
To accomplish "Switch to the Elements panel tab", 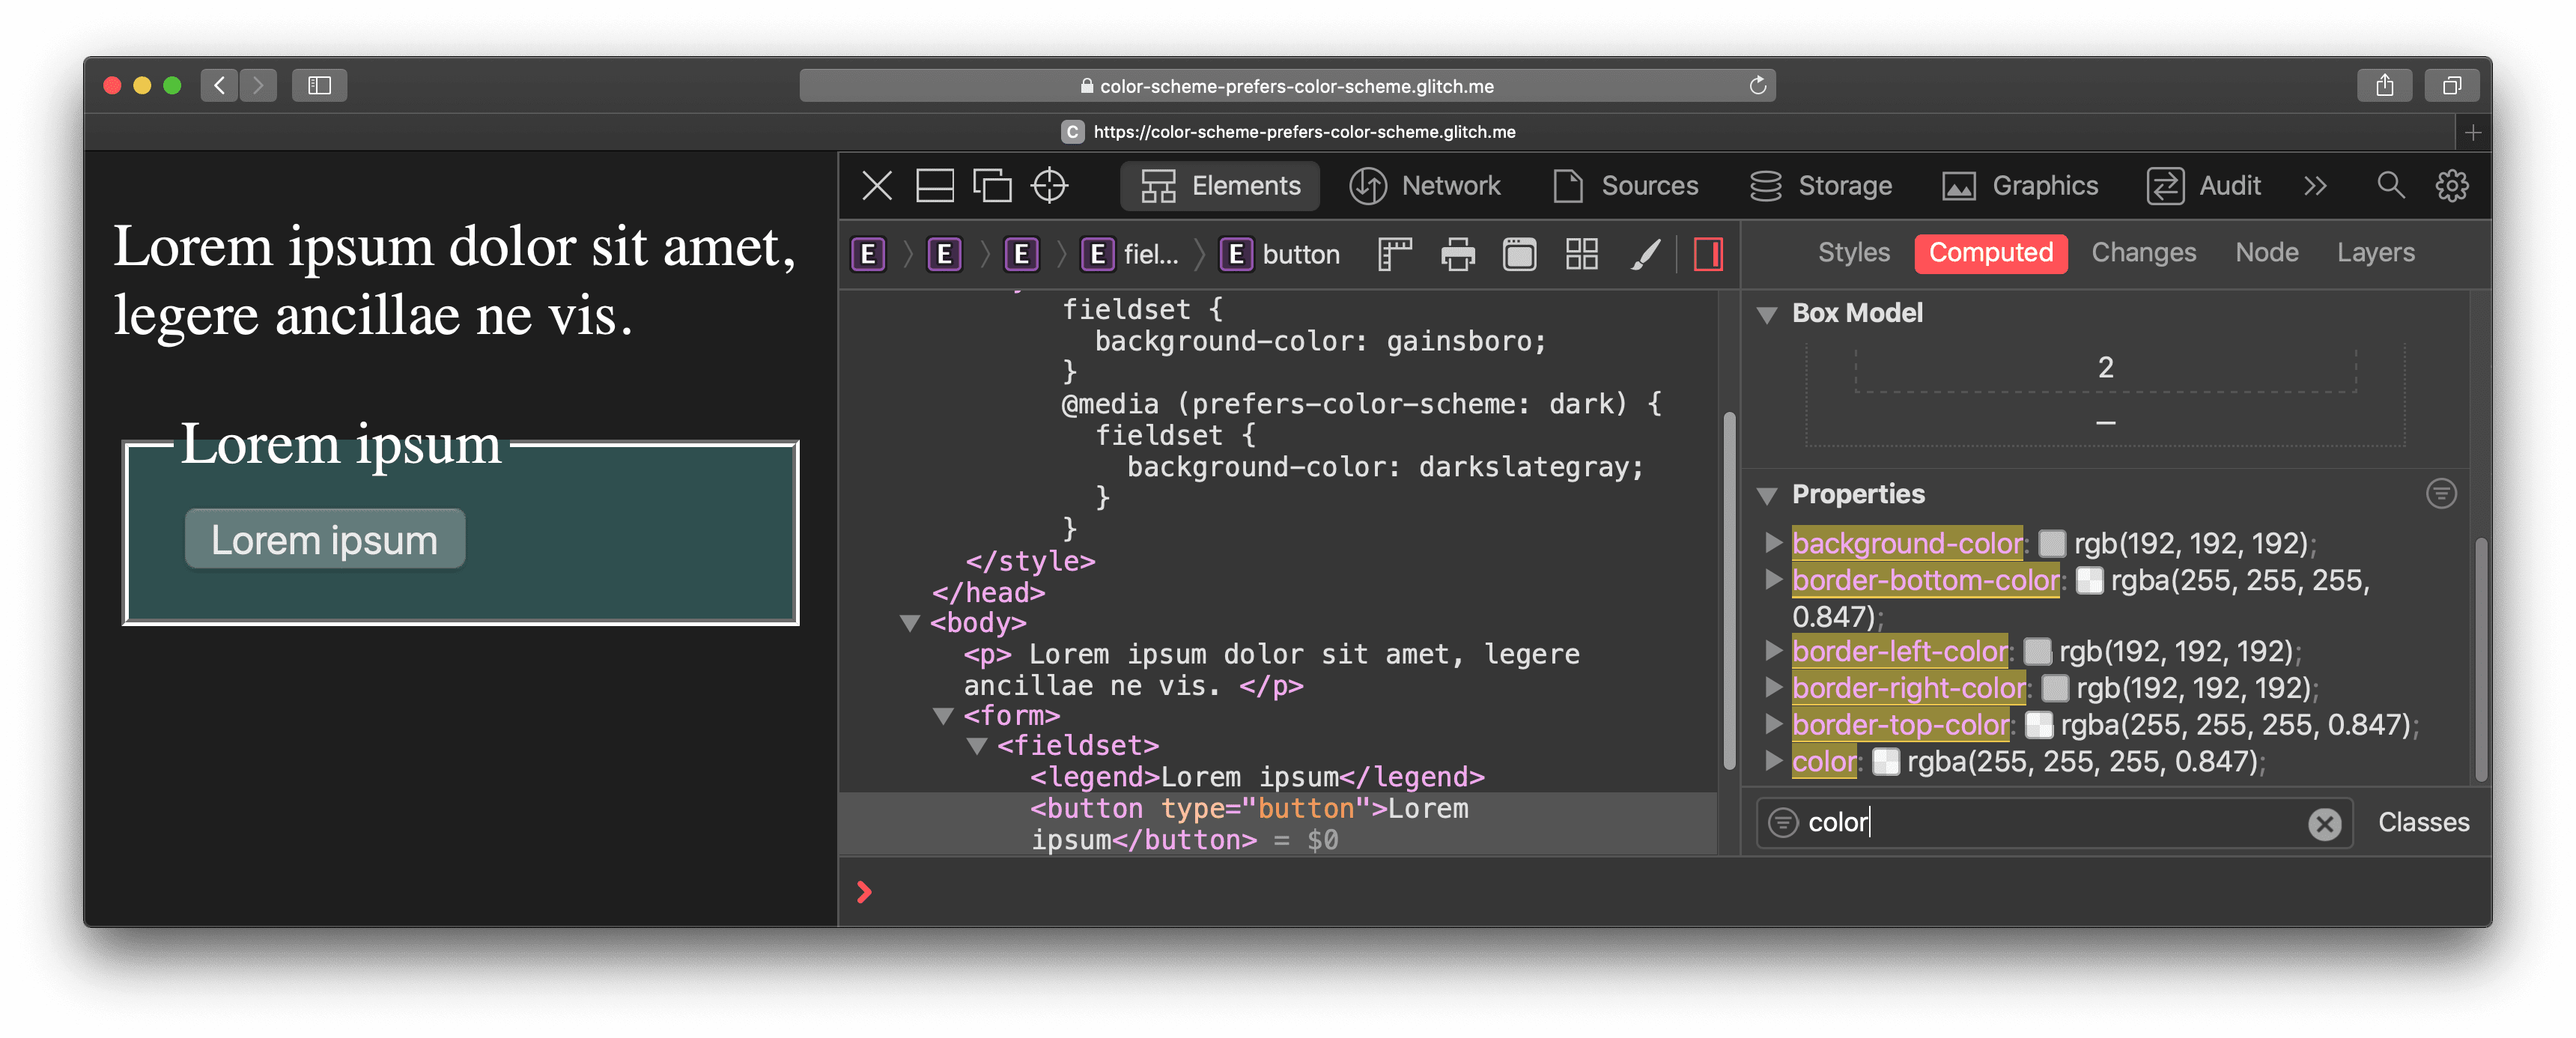I will click(1222, 186).
